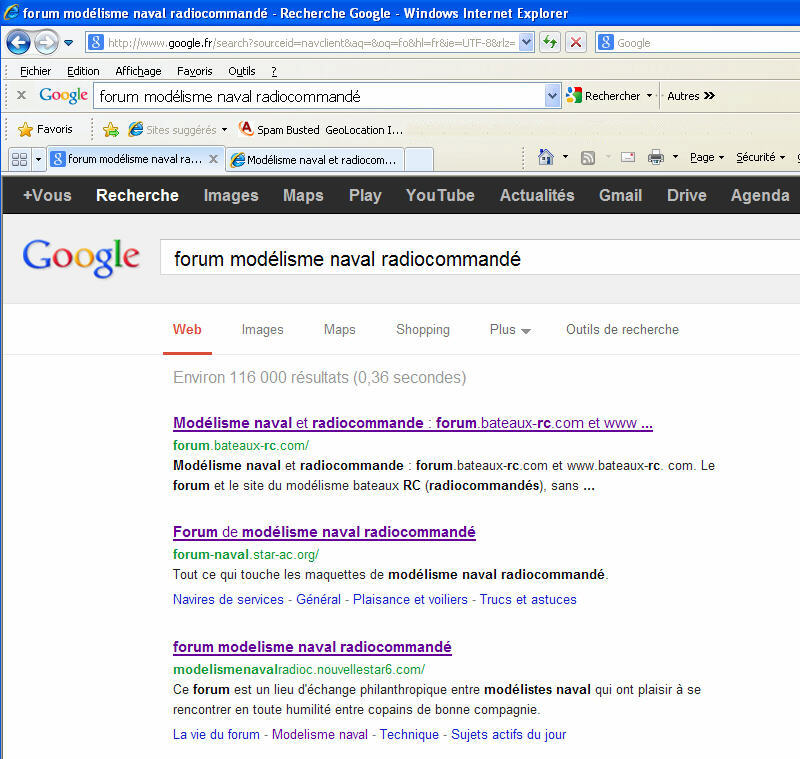This screenshot has height=759, width=800.
Task: Open the Spam Busted GeoLocation favorite
Action: click(321, 130)
